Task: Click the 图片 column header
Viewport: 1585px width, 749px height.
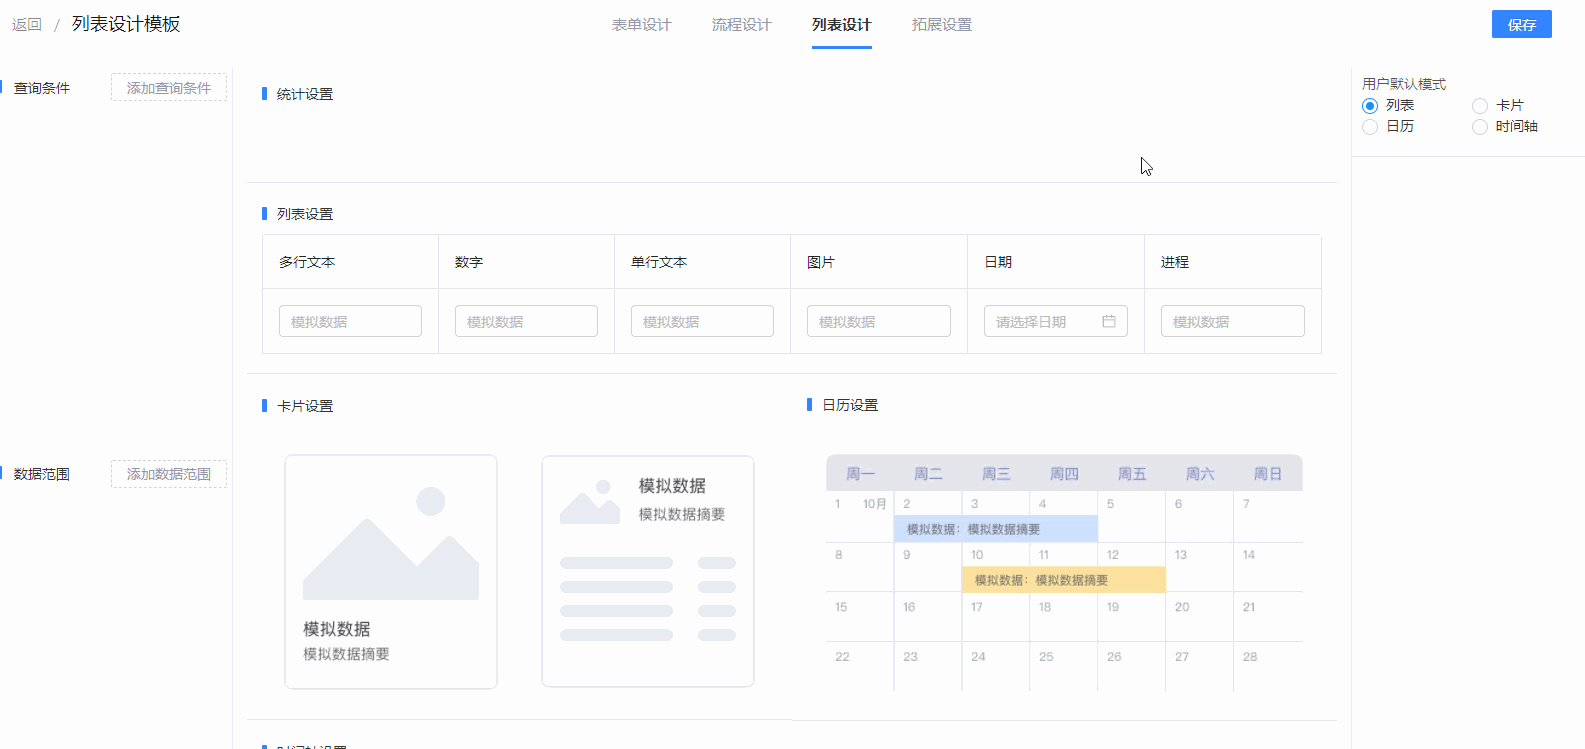Action: pyautogui.click(x=821, y=262)
